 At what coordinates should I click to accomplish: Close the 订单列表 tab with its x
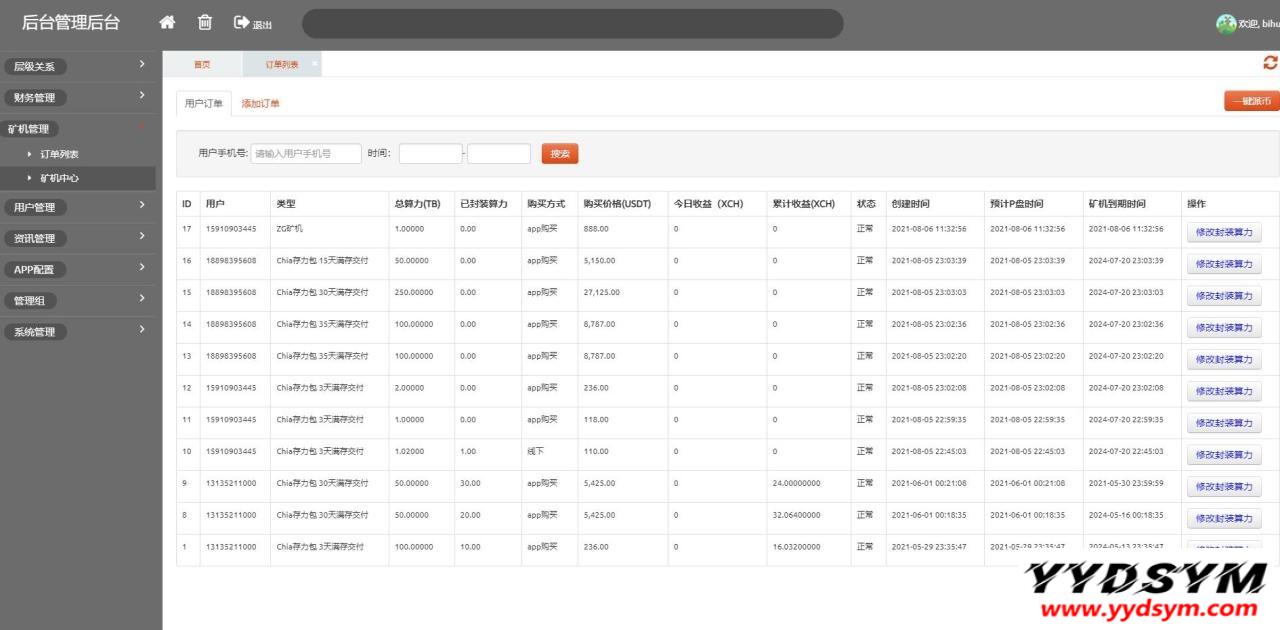pos(315,63)
